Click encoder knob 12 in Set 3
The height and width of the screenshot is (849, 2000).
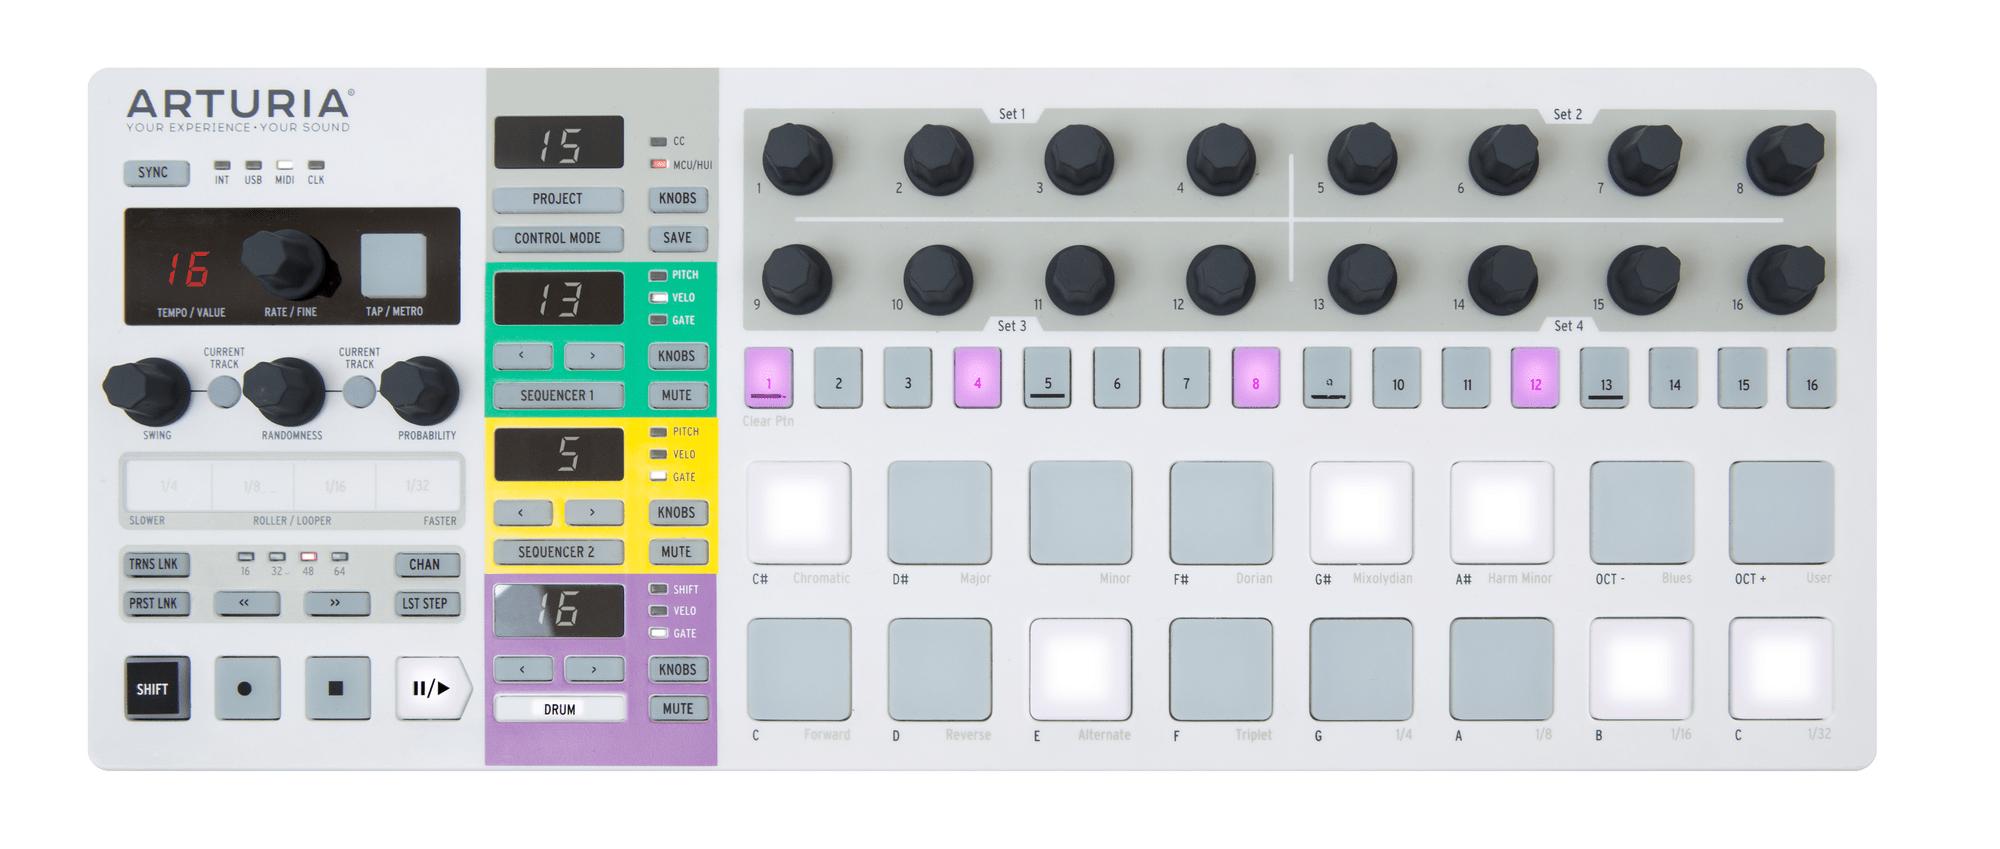pos(1220,280)
